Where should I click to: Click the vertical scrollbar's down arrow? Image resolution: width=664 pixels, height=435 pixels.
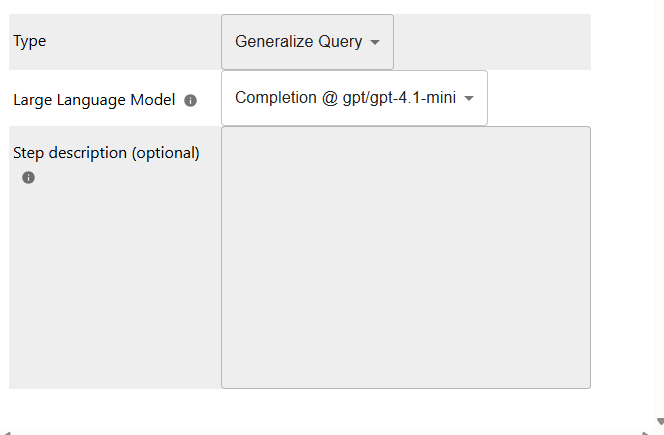(x=659, y=422)
